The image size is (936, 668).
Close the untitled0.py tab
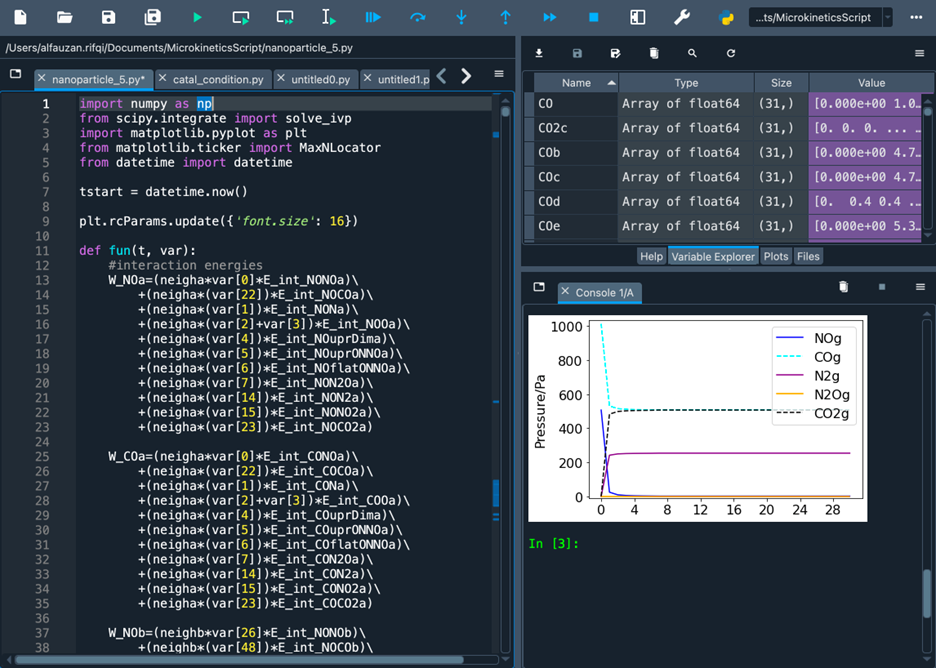pos(281,78)
